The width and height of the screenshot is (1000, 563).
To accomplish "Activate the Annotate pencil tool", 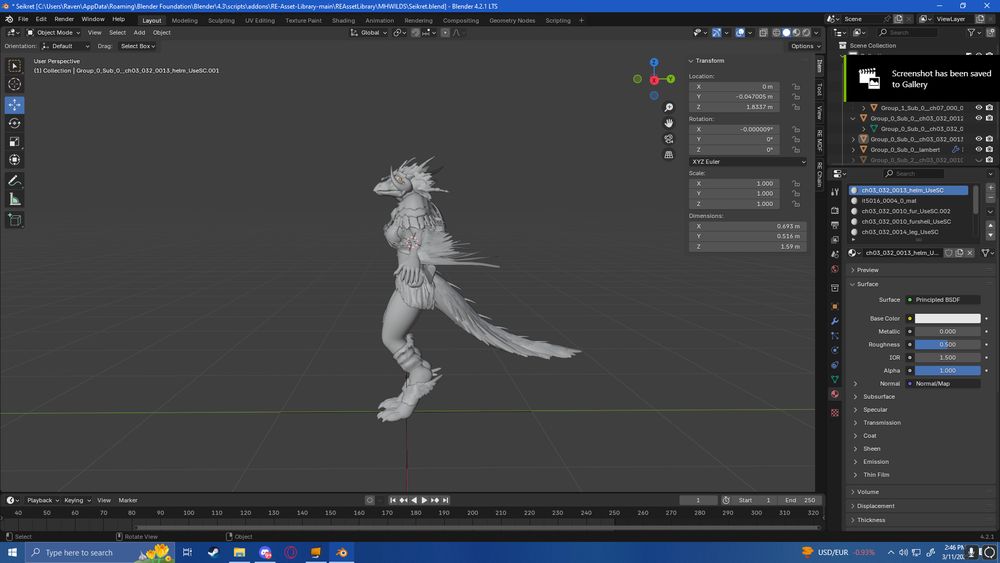I will [15, 181].
